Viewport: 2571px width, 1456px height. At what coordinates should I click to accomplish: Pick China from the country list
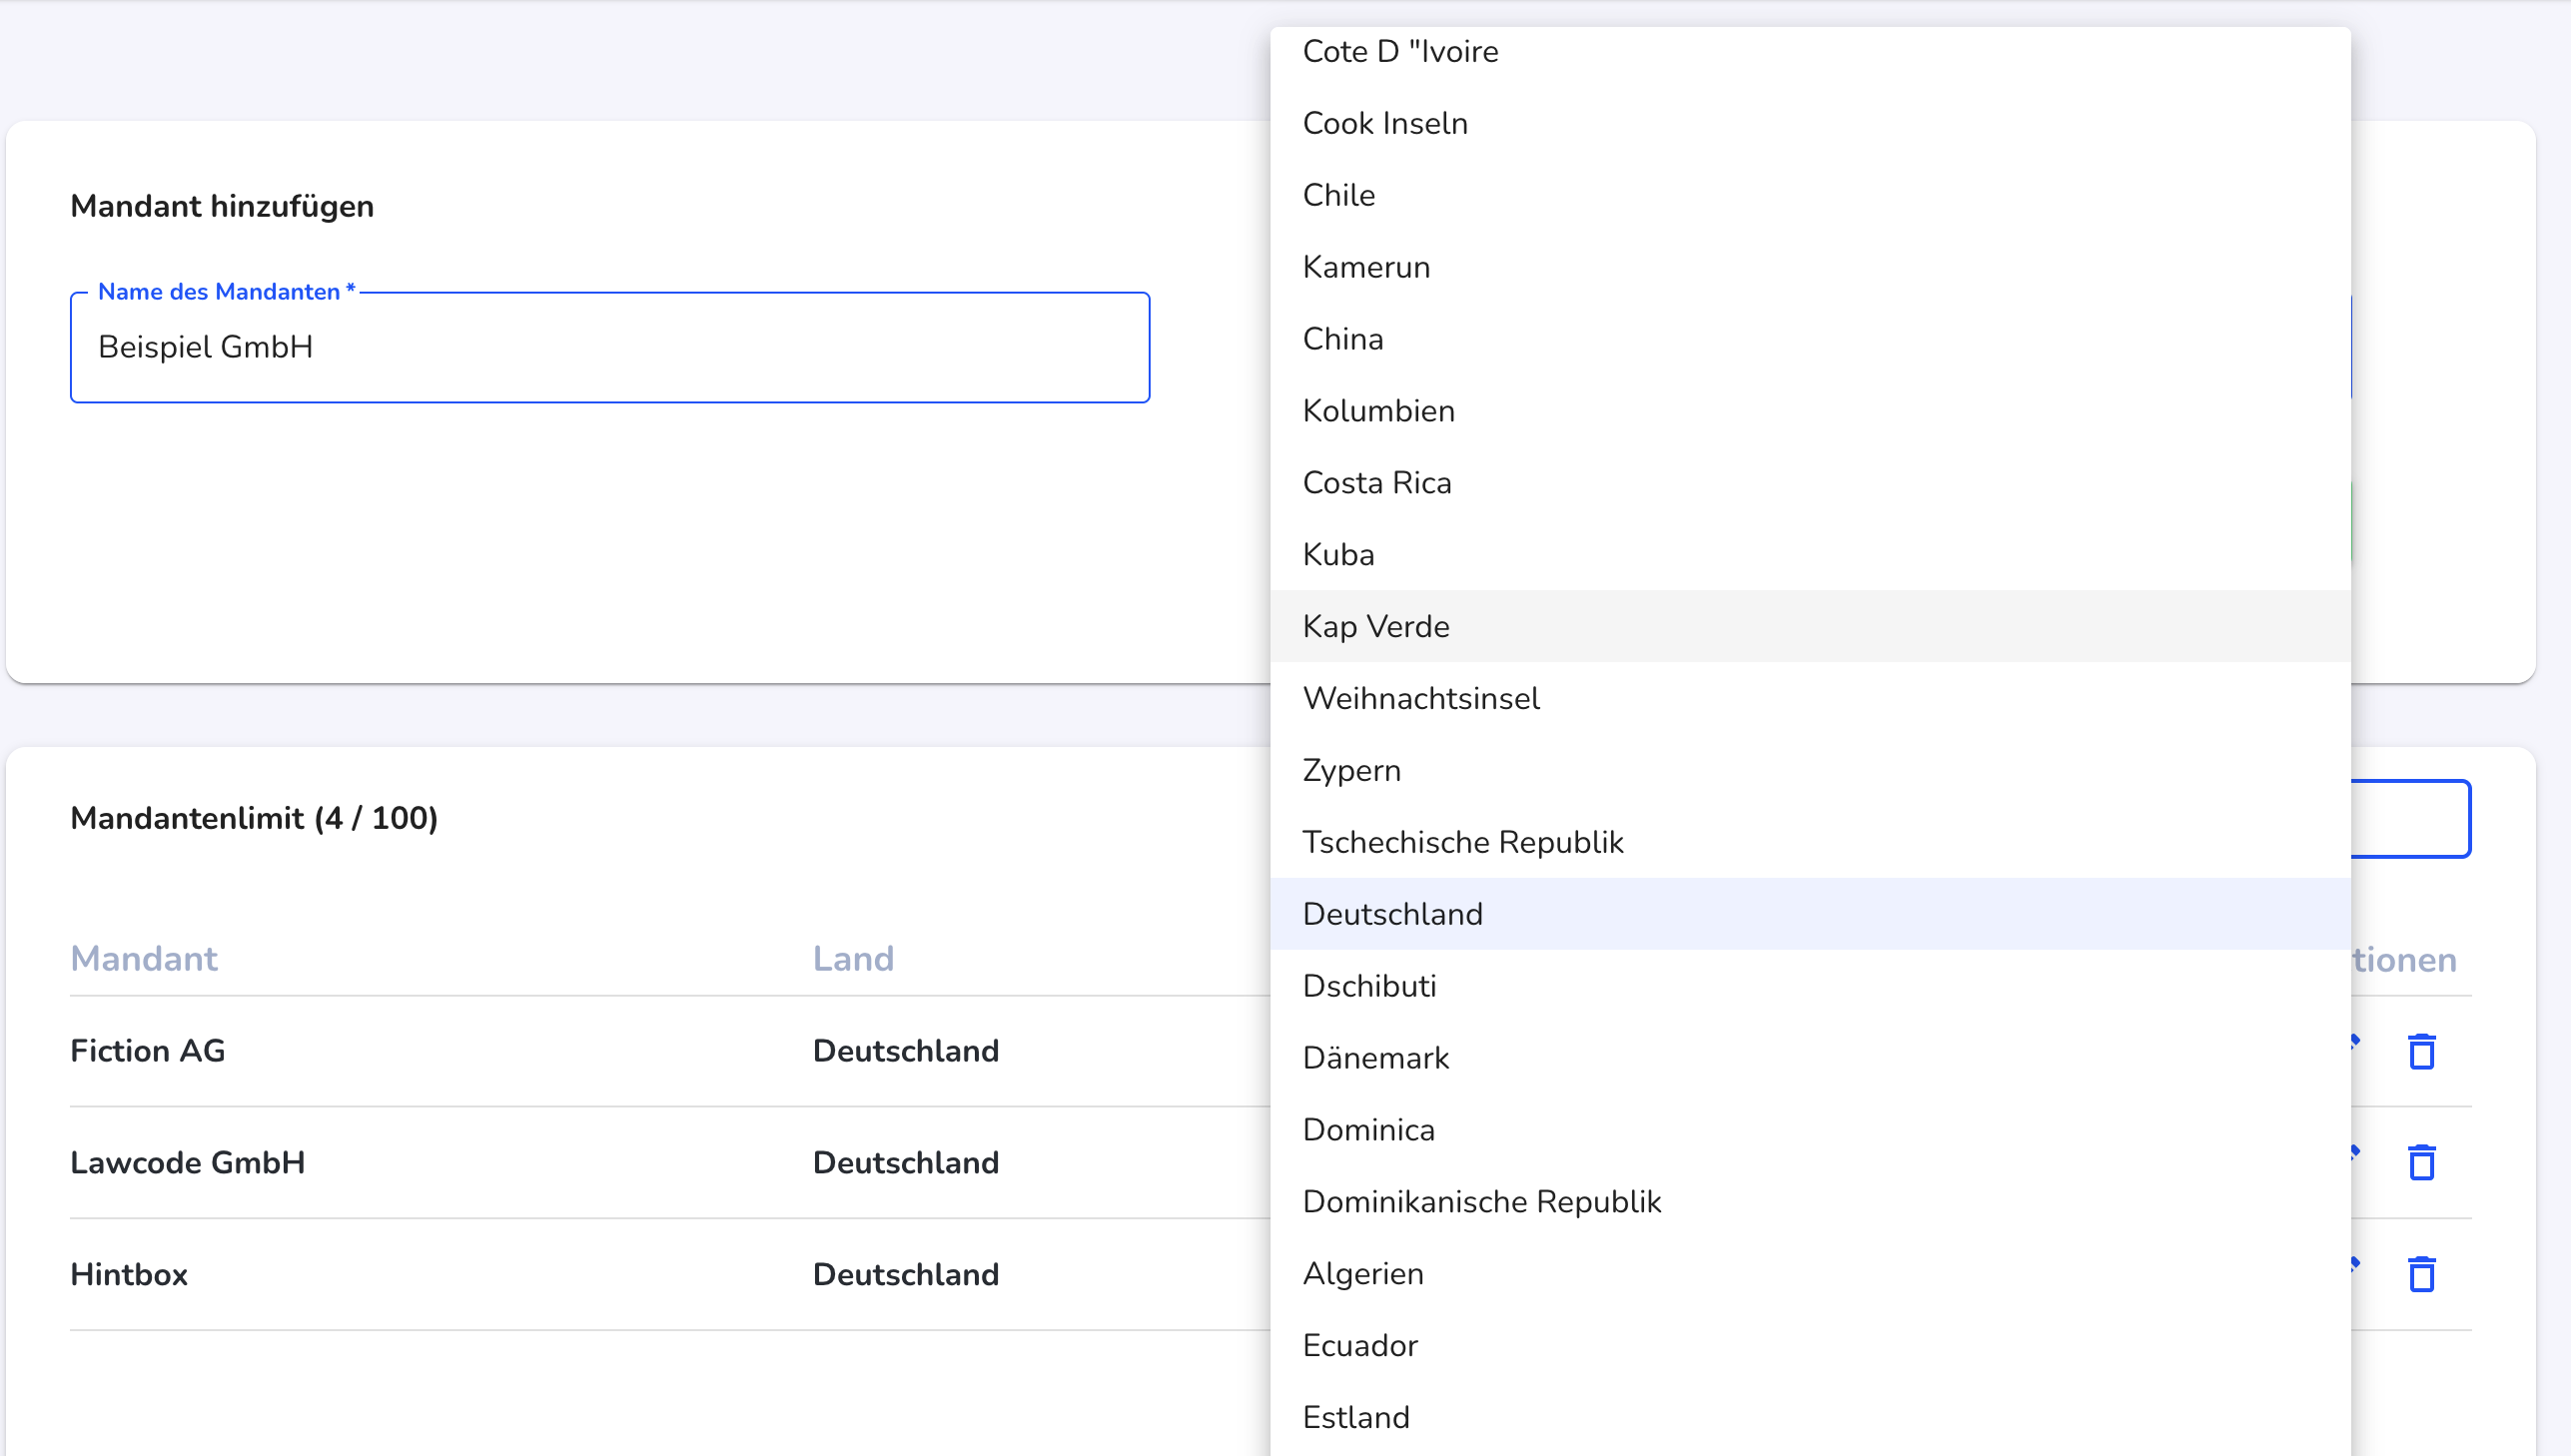pos(1810,339)
